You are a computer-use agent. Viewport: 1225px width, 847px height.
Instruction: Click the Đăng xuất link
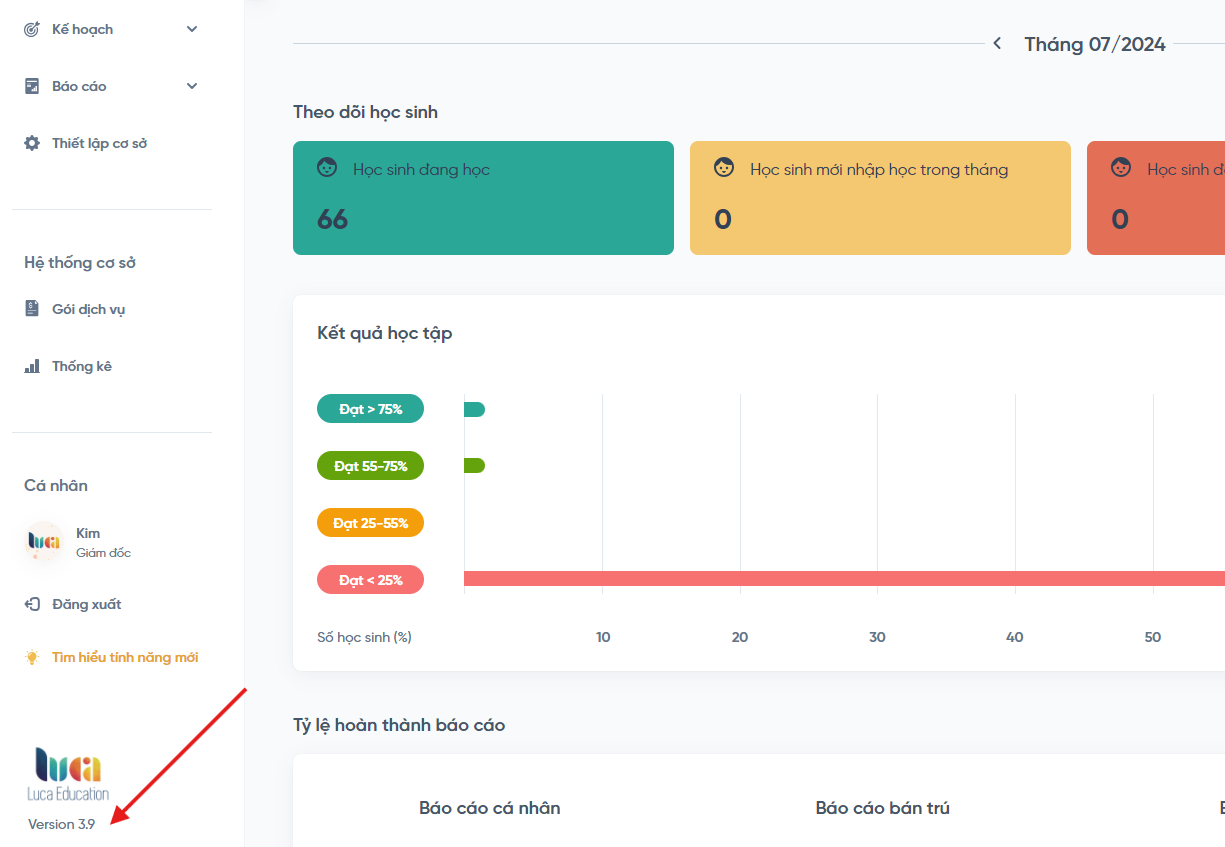[86, 605]
